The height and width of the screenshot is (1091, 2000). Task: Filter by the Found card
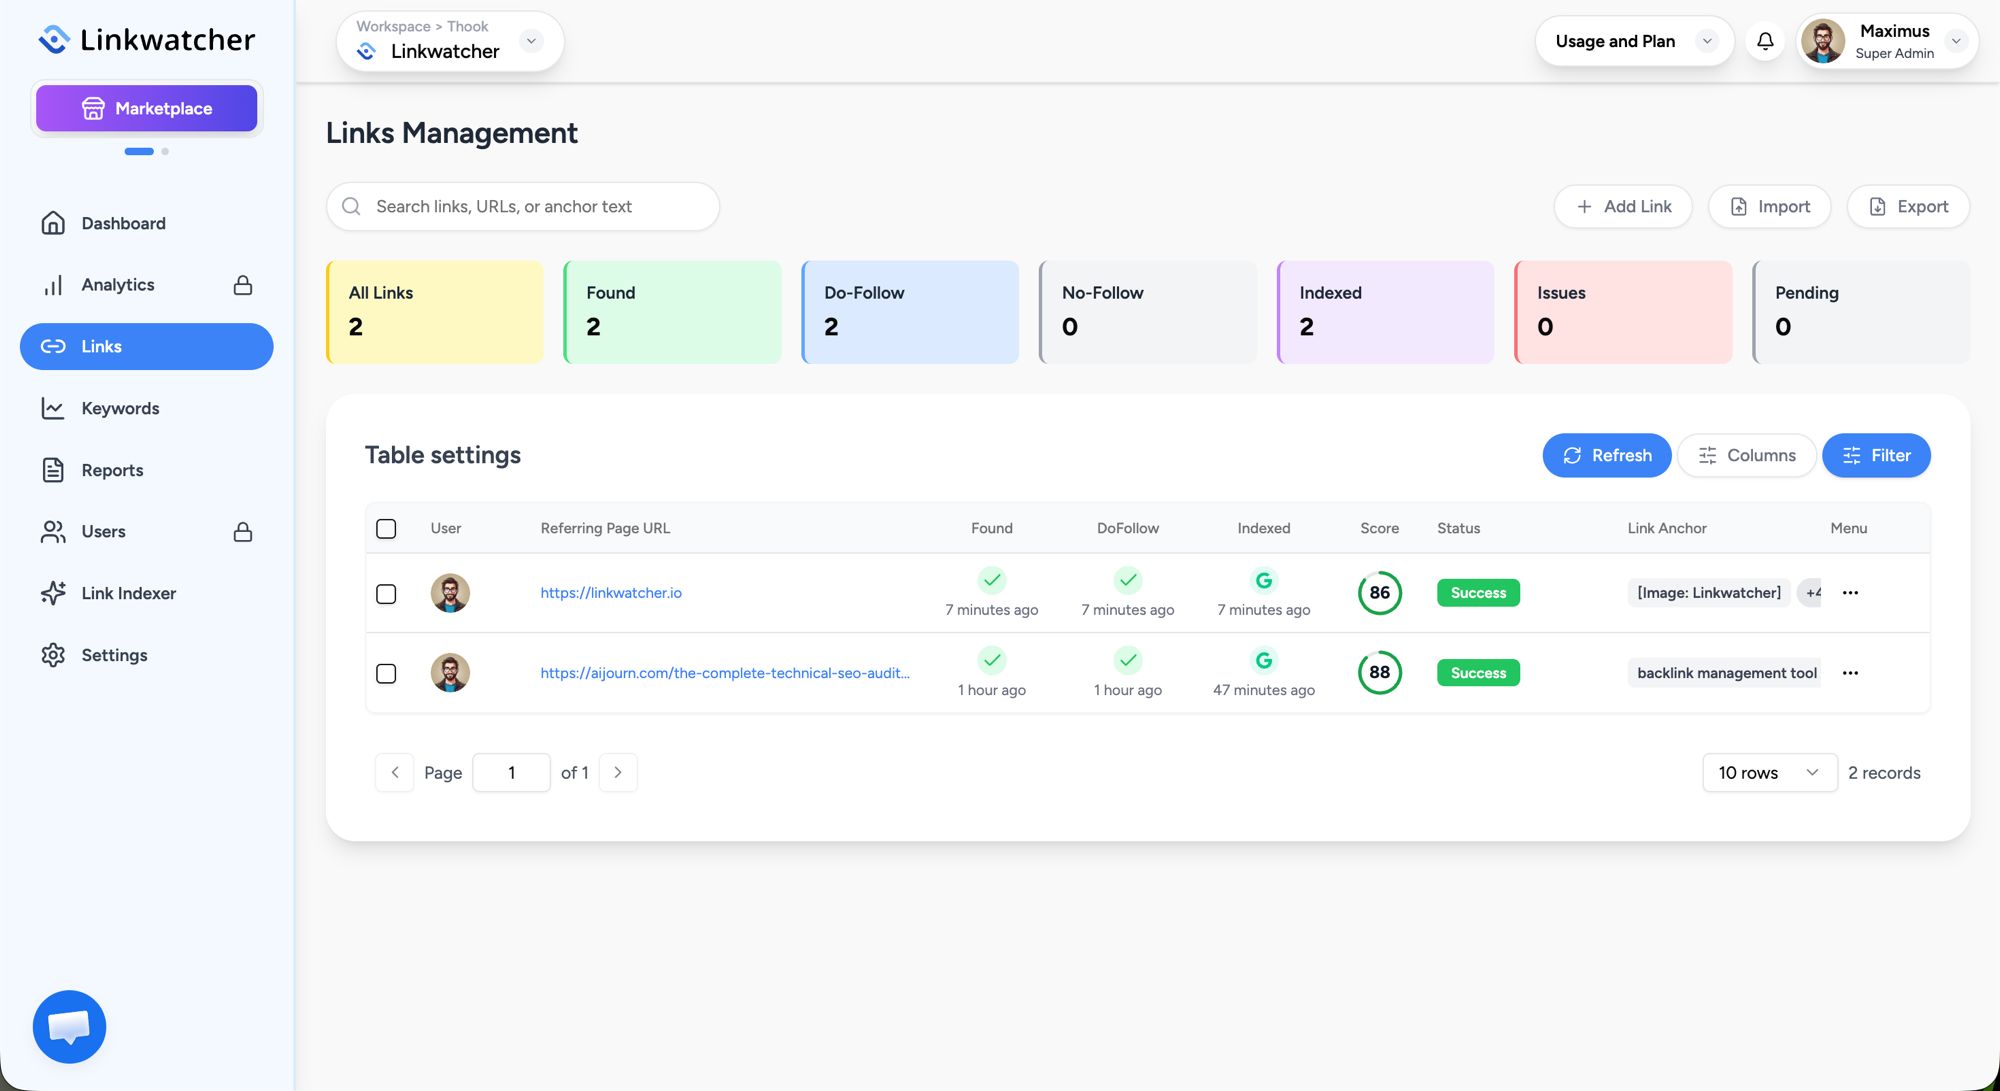pos(672,312)
